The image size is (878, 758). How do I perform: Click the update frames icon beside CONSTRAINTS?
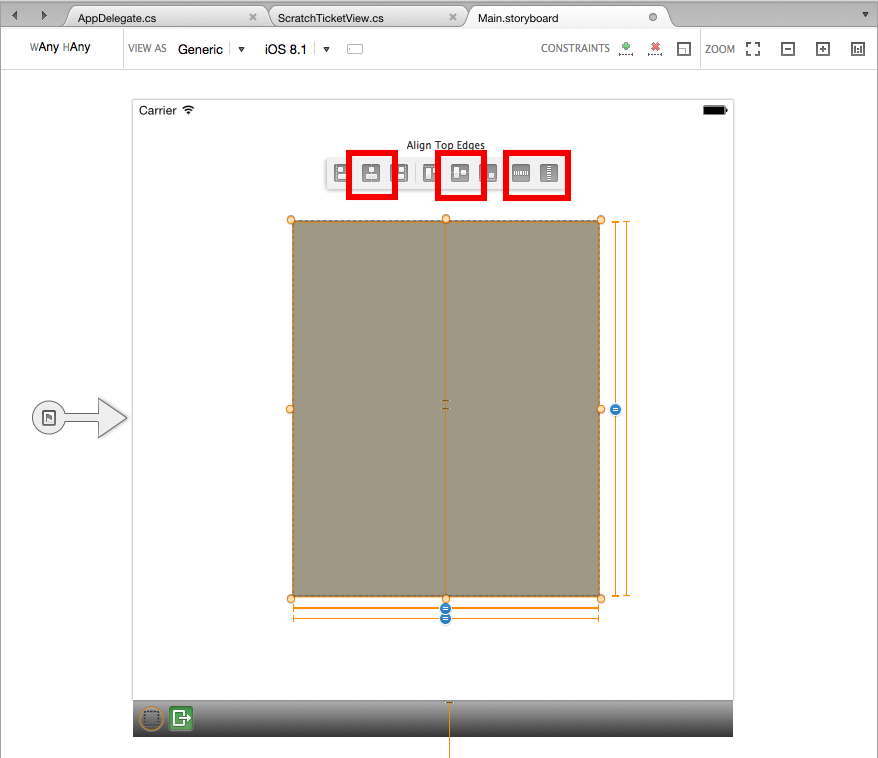(684, 48)
